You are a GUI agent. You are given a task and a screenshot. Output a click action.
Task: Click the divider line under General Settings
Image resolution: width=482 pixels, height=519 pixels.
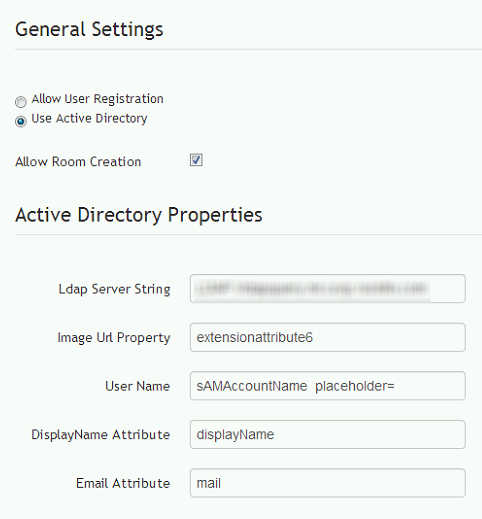[248, 49]
